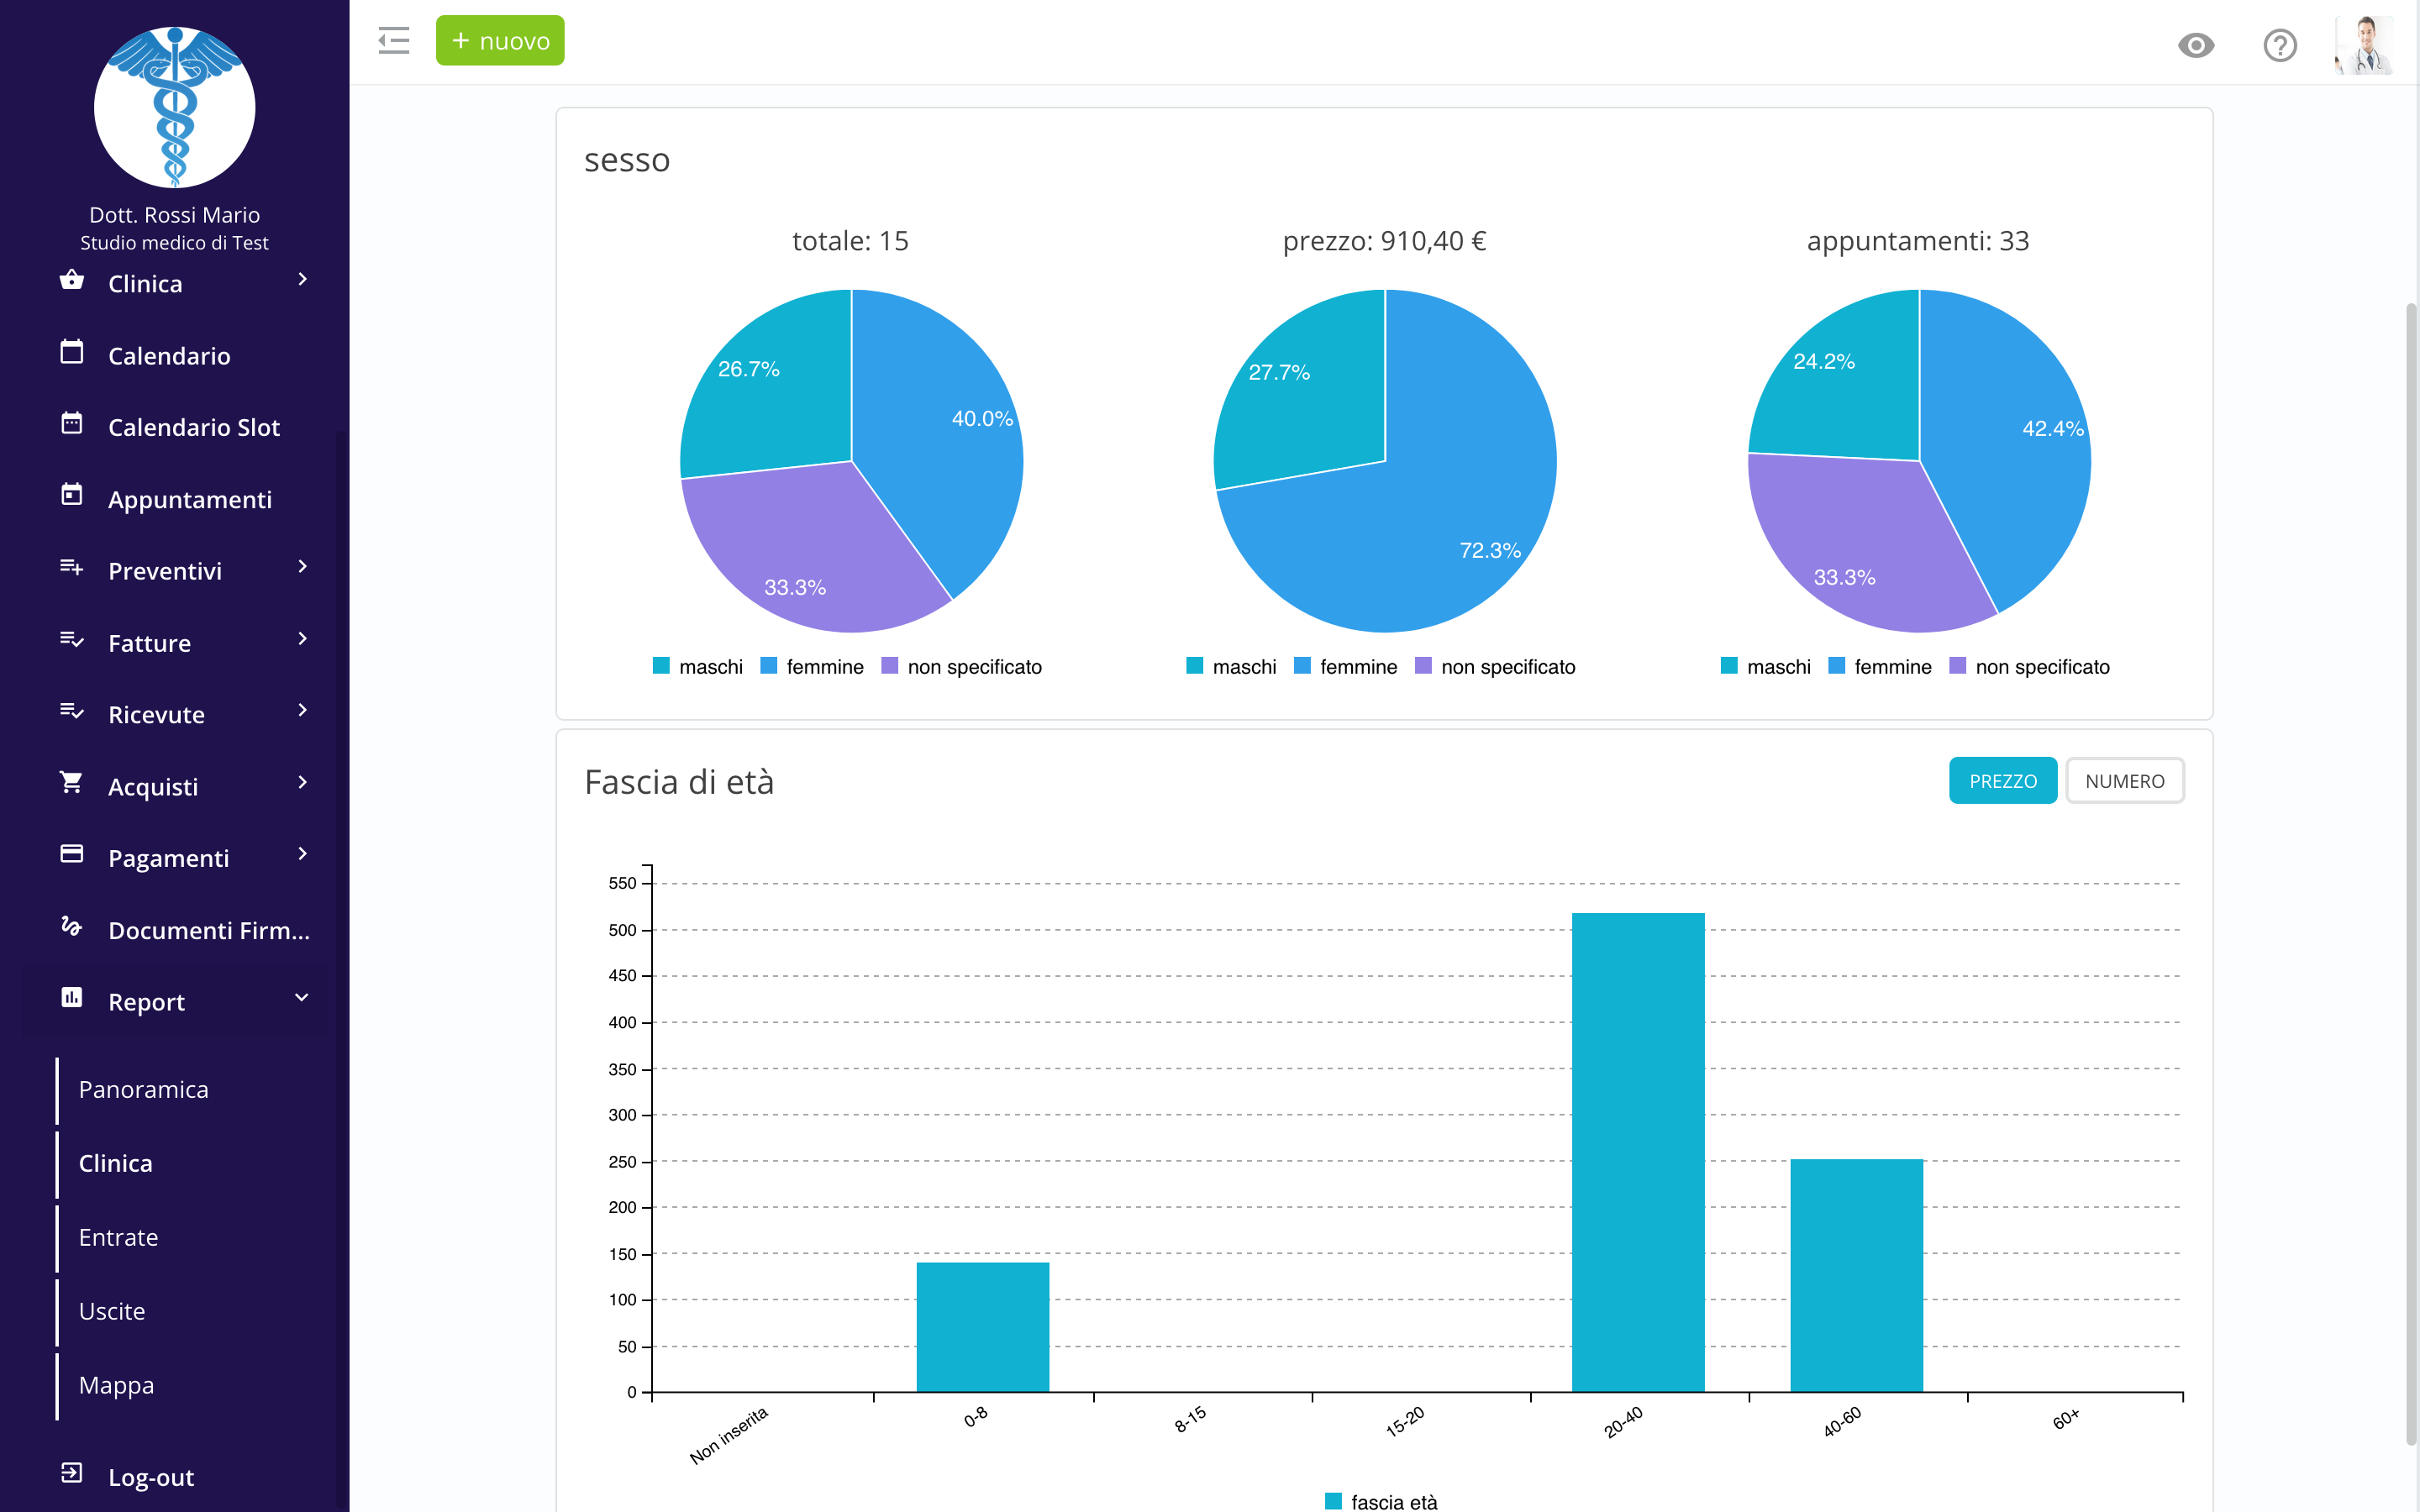Toggle femmine legend swatch in totale chart
The width and height of the screenshot is (2420, 1512).
coord(769,666)
